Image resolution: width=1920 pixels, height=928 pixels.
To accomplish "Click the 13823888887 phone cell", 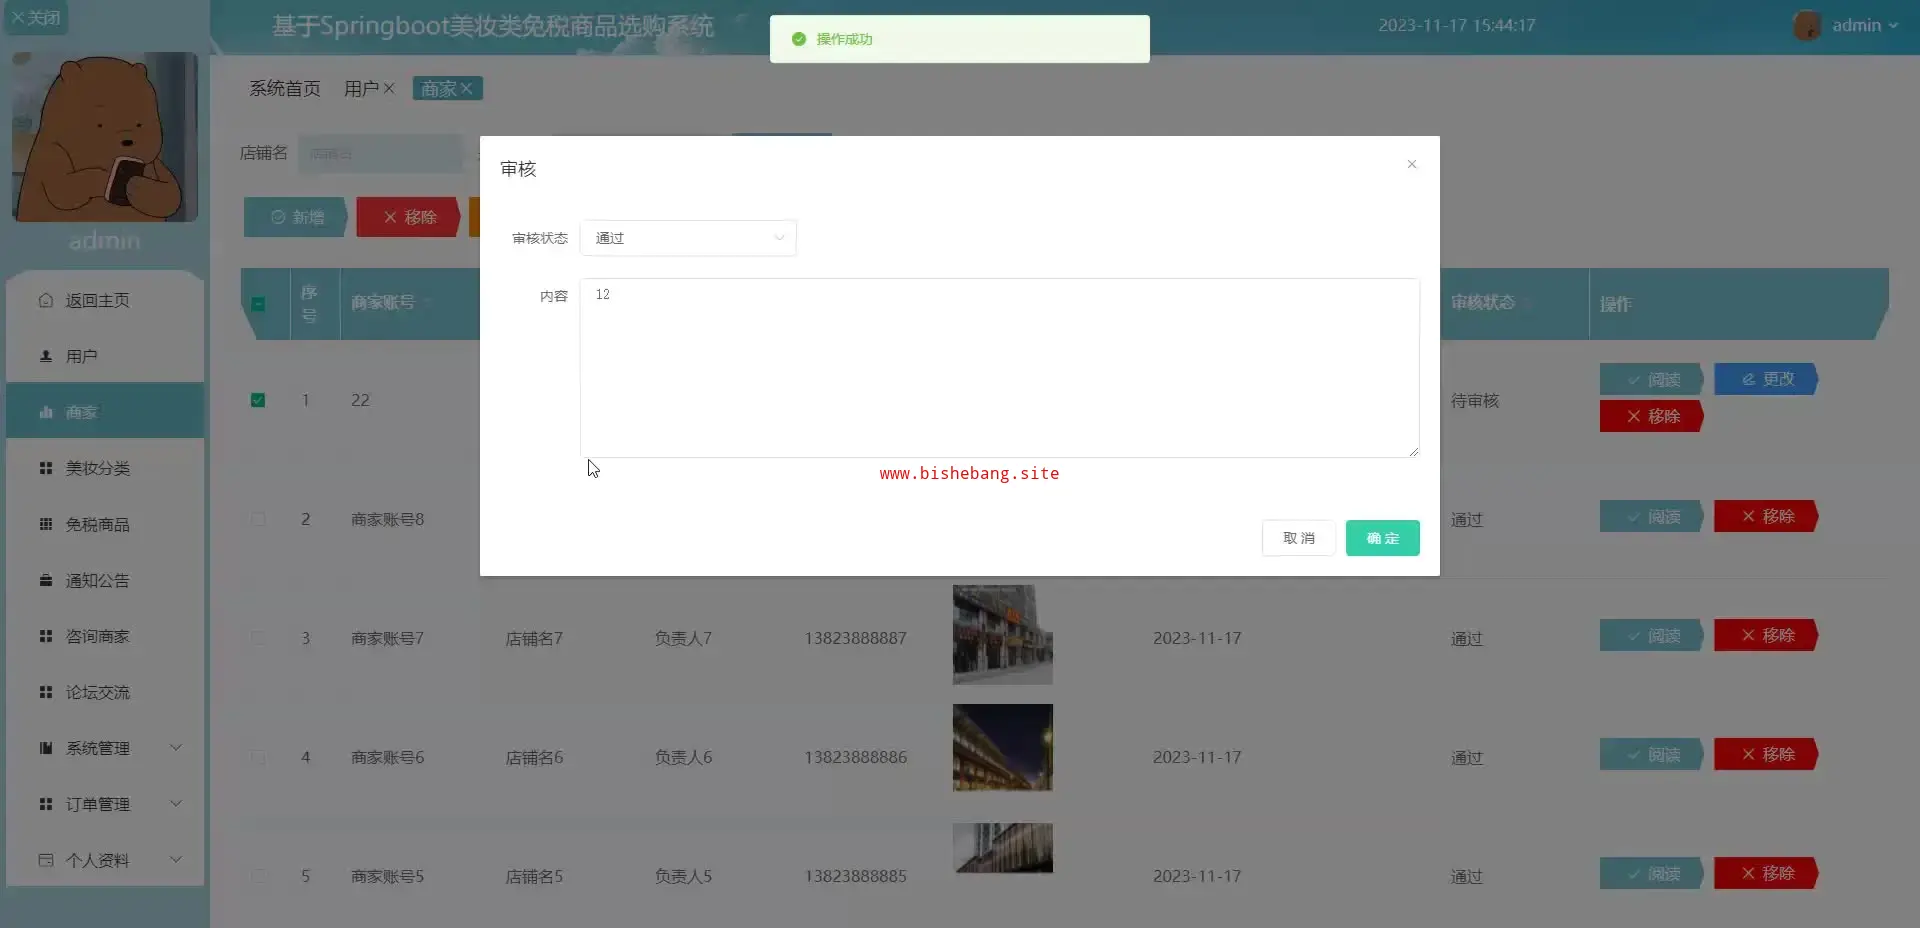I will 856,638.
